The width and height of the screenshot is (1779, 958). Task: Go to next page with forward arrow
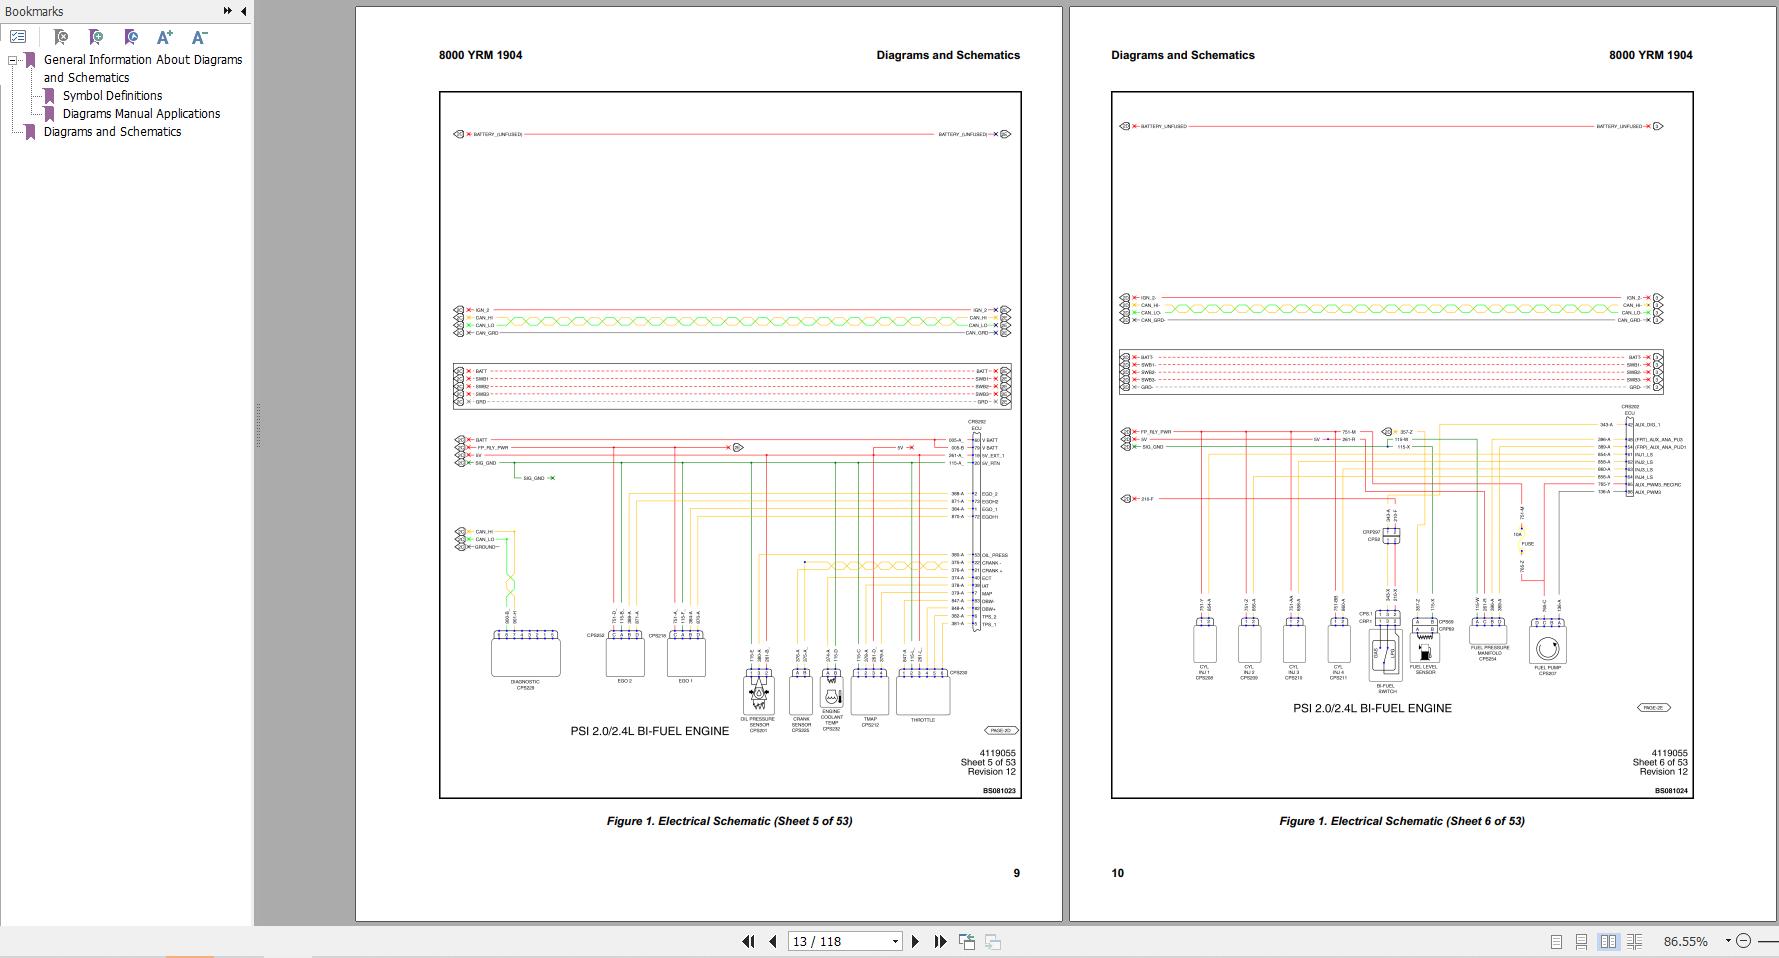coord(915,941)
